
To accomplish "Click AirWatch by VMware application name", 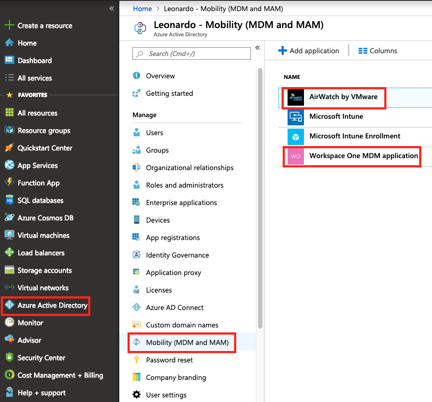I will (x=343, y=97).
